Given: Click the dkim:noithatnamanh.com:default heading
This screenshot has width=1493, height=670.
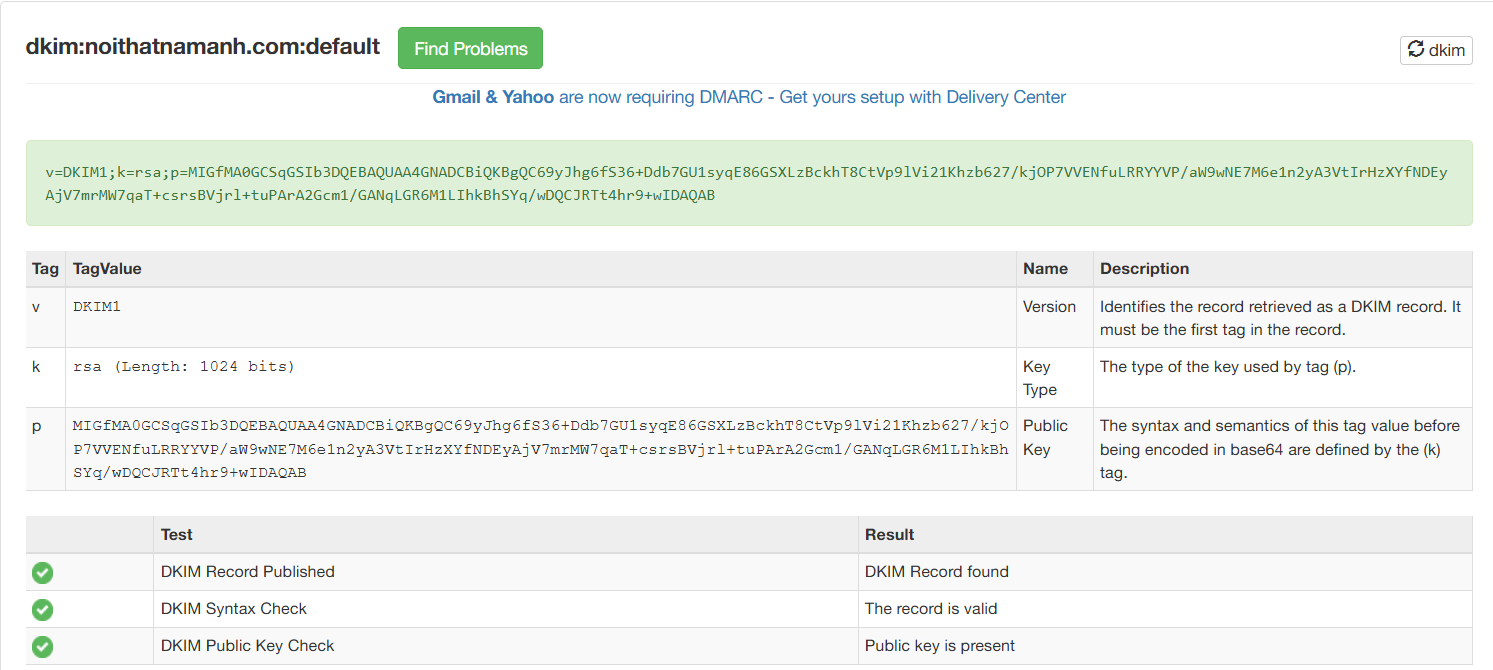Looking at the screenshot, I should [203, 47].
